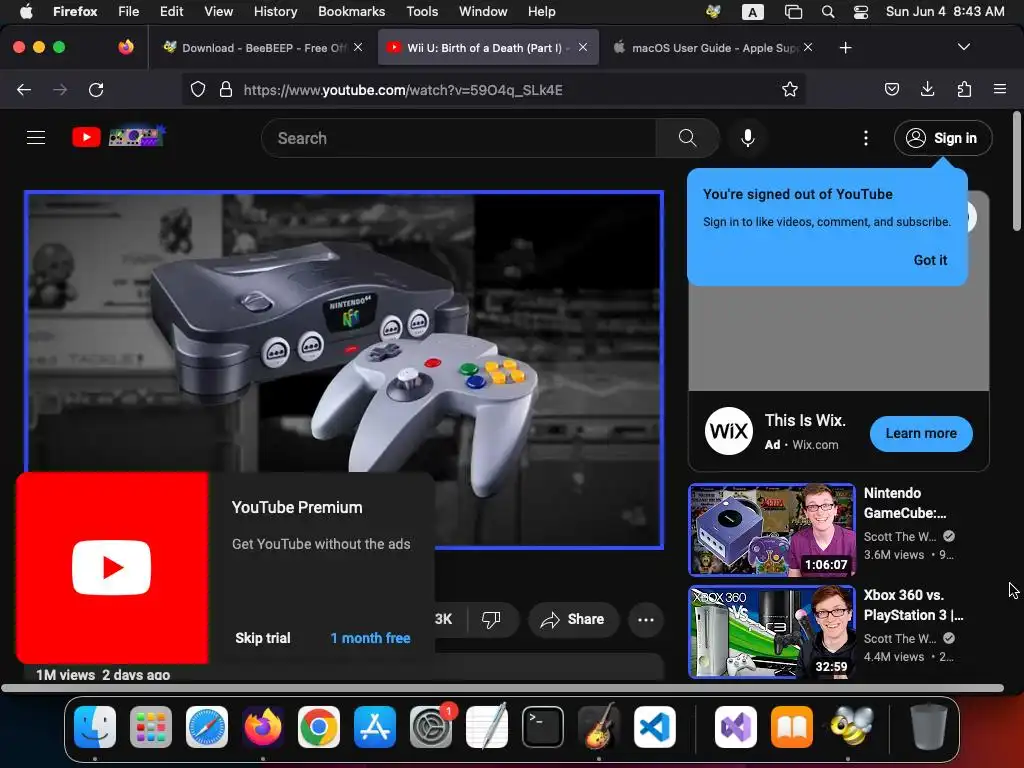Open the Bookmarks menu
The height and width of the screenshot is (768, 1024).
[351, 11]
